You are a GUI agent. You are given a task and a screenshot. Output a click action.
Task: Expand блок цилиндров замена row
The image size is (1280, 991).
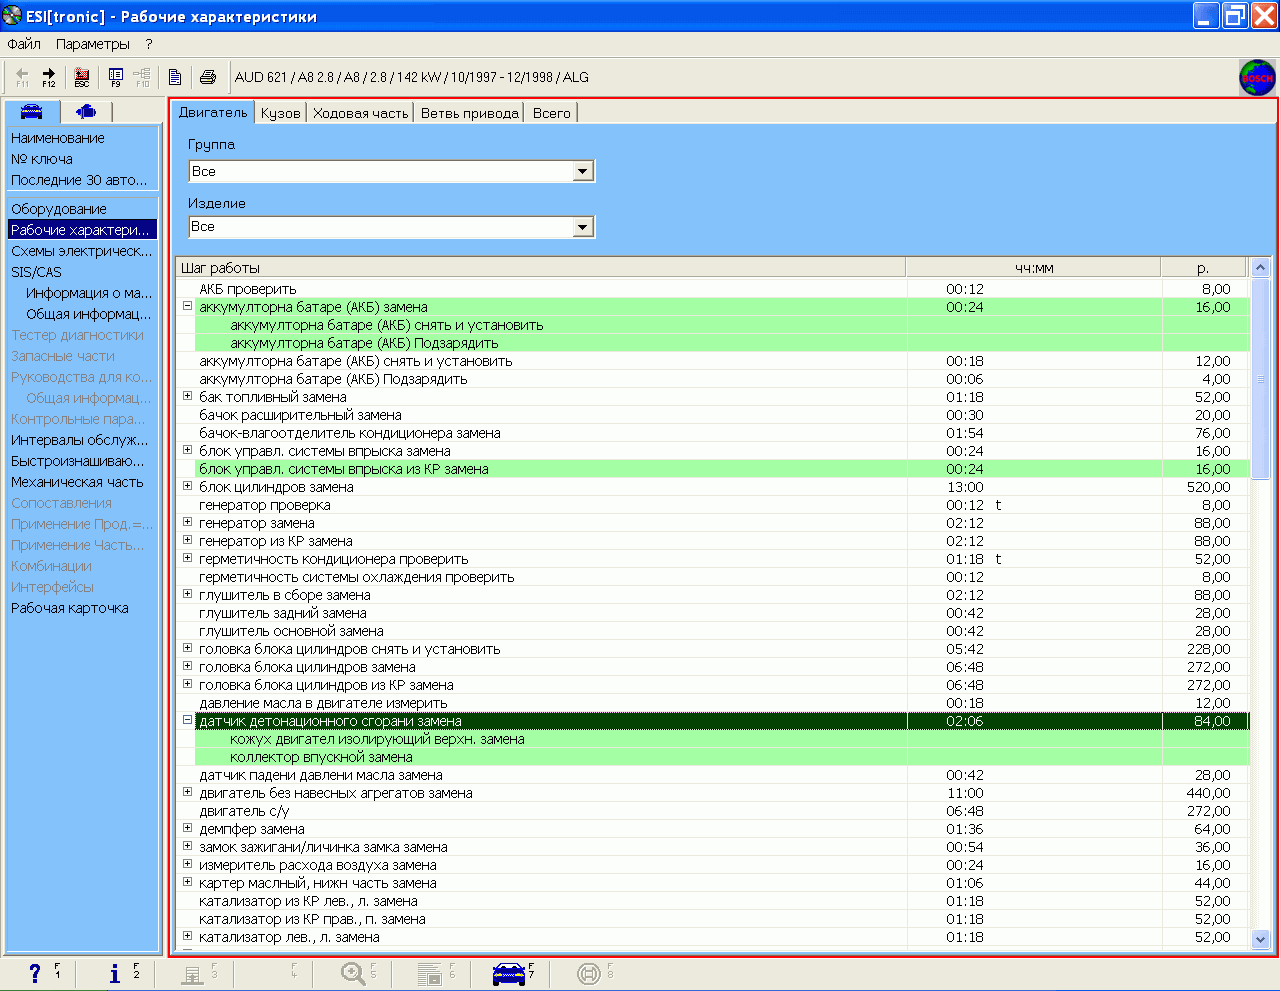[187, 486]
